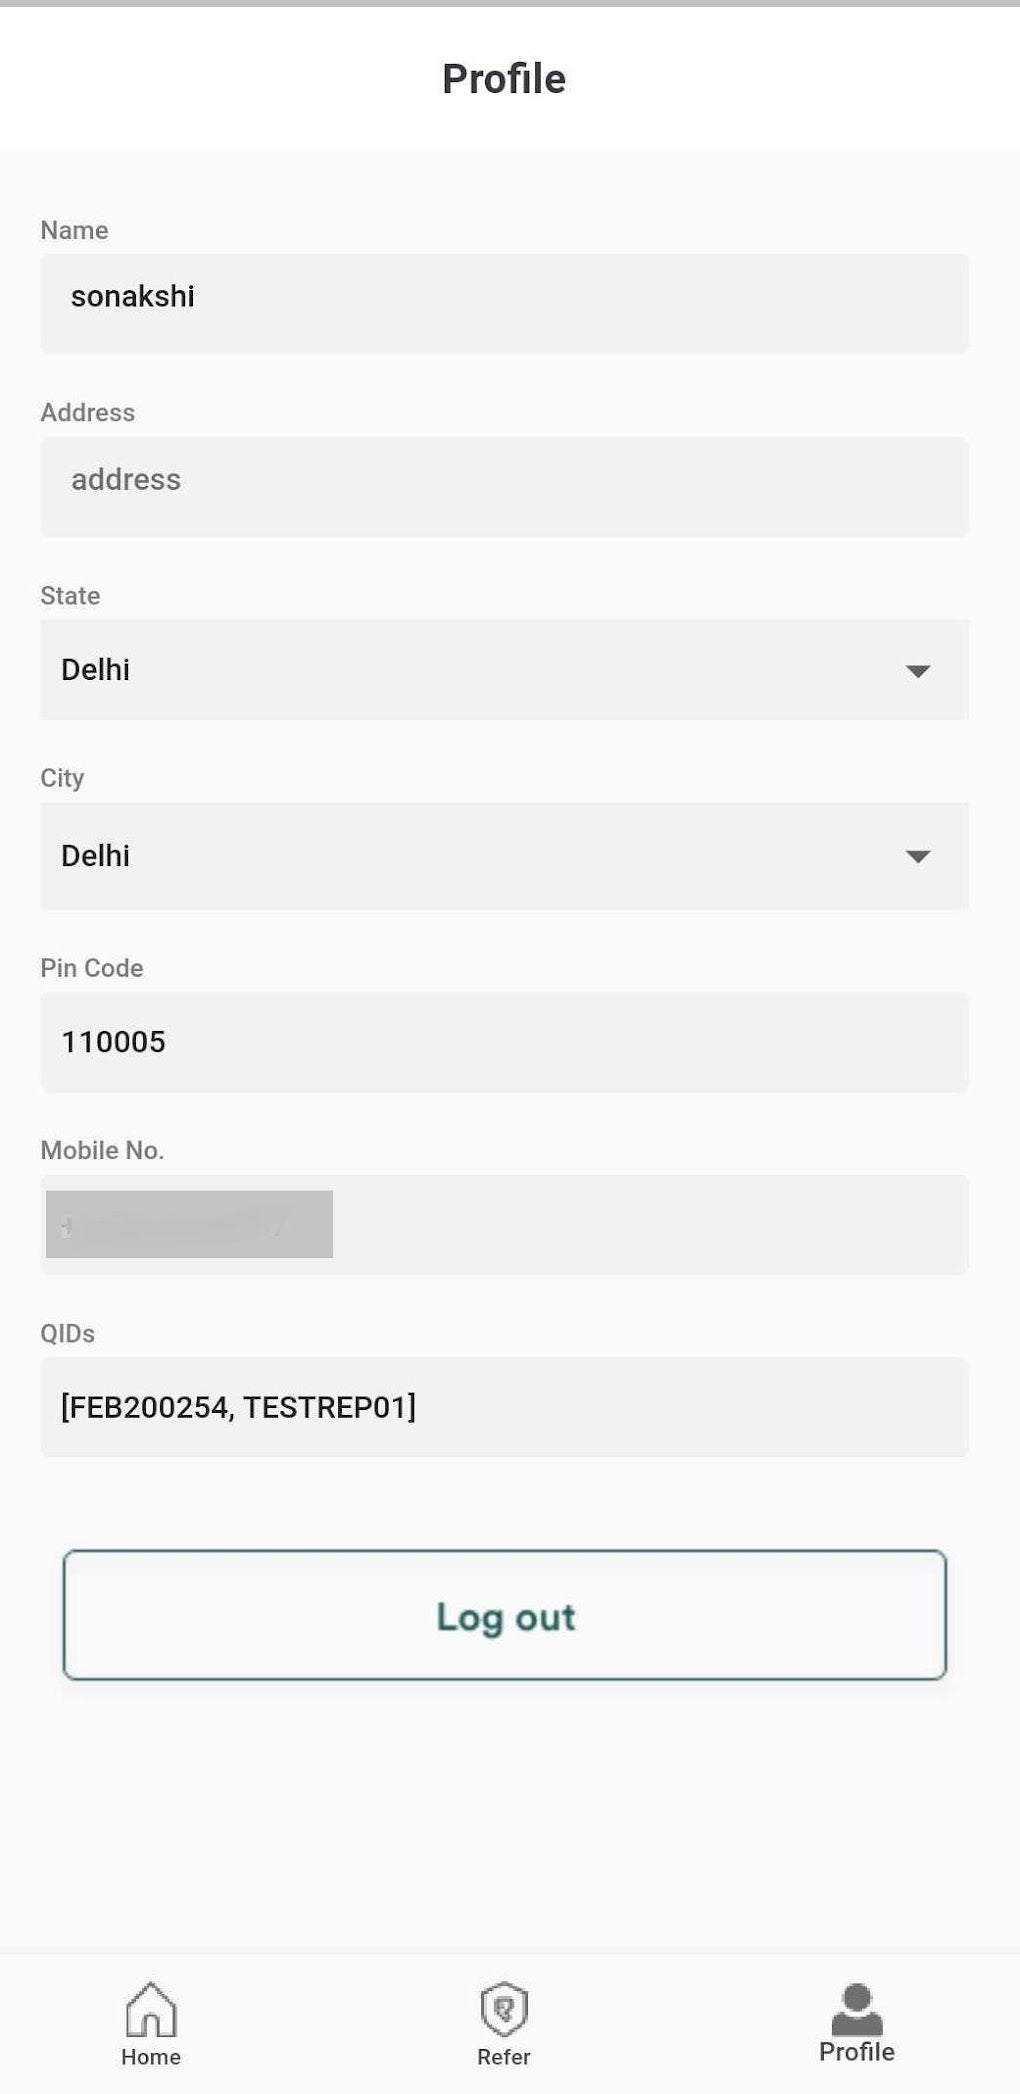Switch to the Home tab label
1020x2094 pixels.
coord(151,2057)
